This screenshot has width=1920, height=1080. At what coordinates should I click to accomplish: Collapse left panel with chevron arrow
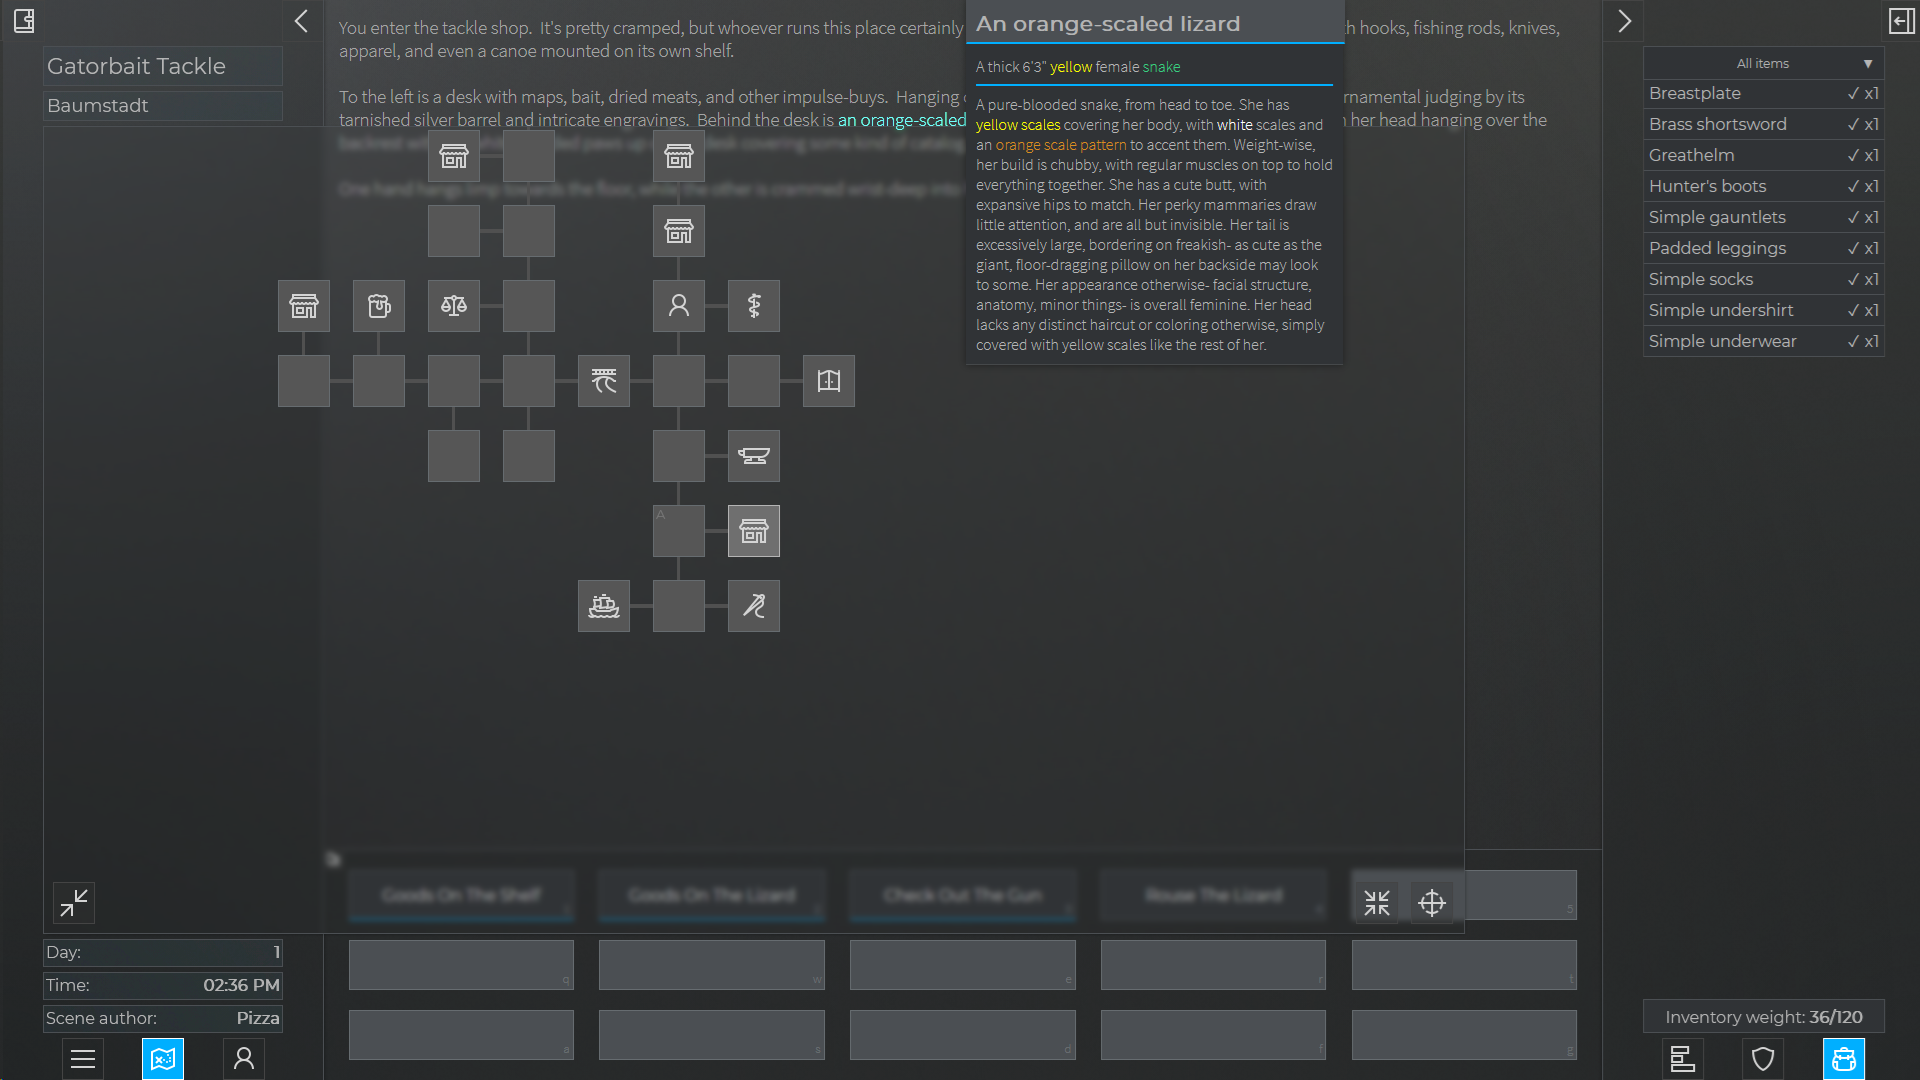pos(301,21)
